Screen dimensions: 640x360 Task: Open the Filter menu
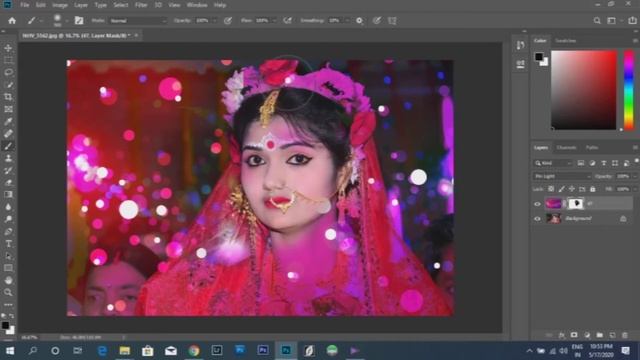pyautogui.click(x=141, y=5)
